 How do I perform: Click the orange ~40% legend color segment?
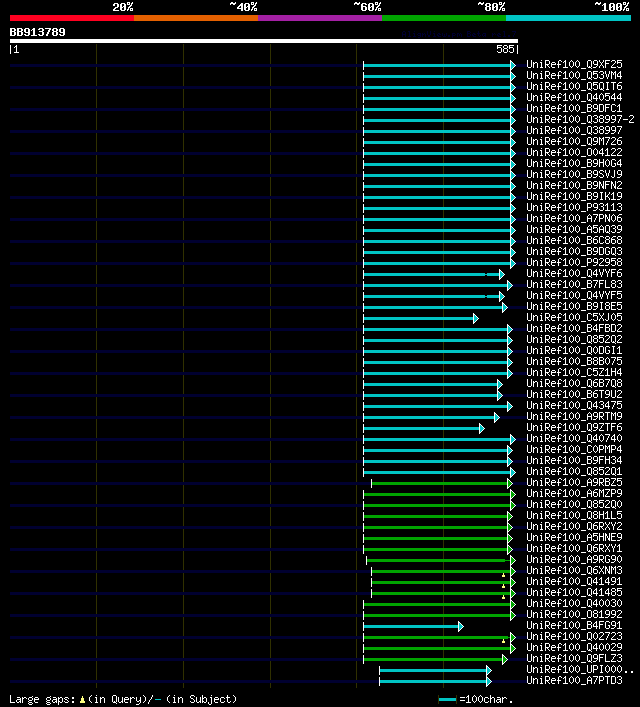(x=196, y=18)
